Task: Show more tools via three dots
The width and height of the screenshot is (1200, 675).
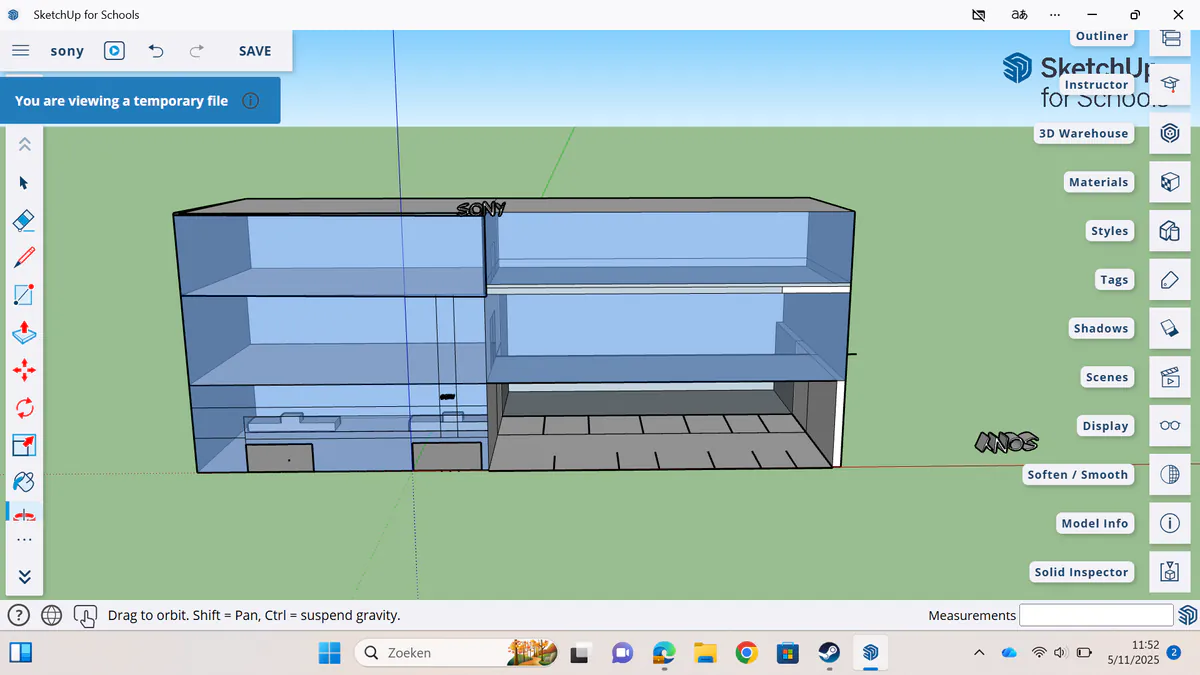Action: (25, 540)
